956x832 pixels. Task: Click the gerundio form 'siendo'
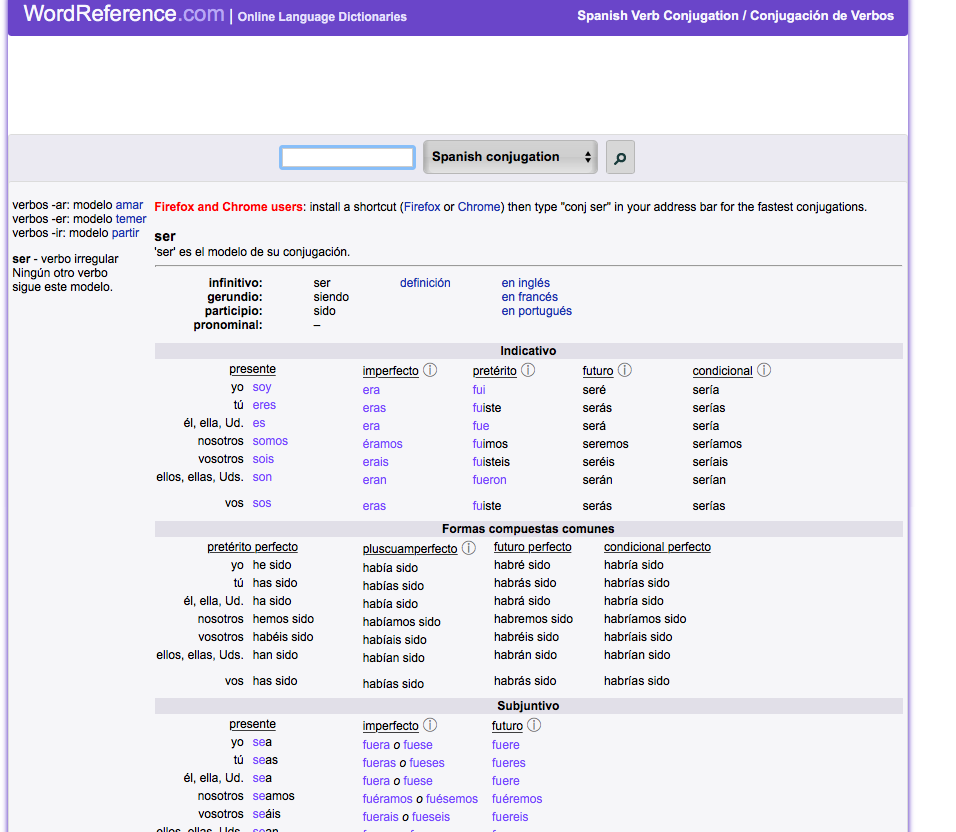(x=331, y=297)
